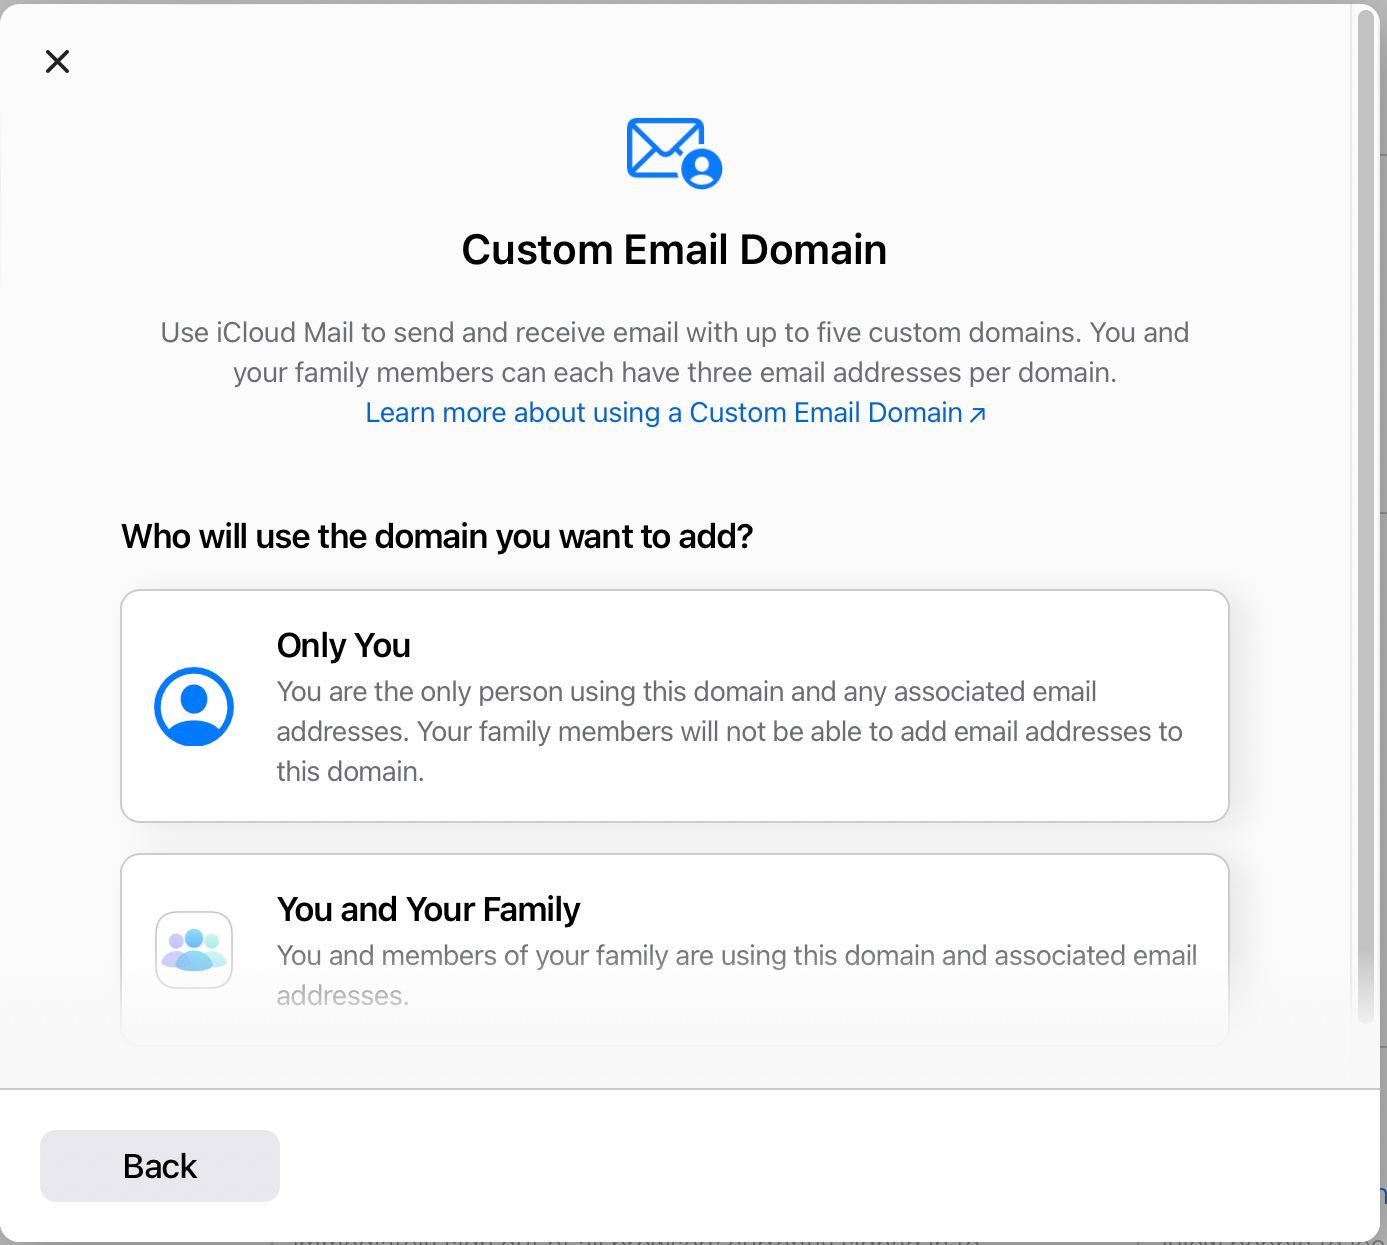
Task: Click the empty footer area right of Back
Action: 800,1166
